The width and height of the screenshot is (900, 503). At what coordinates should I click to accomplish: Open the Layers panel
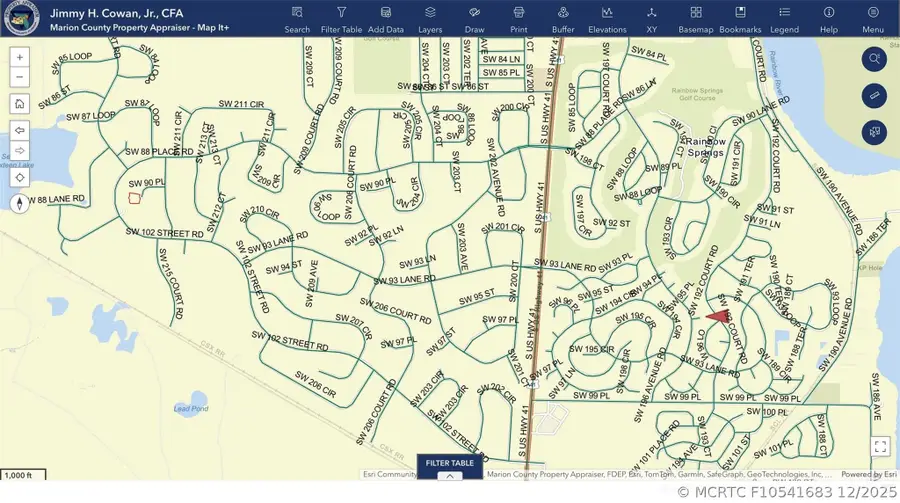(430, 19)
